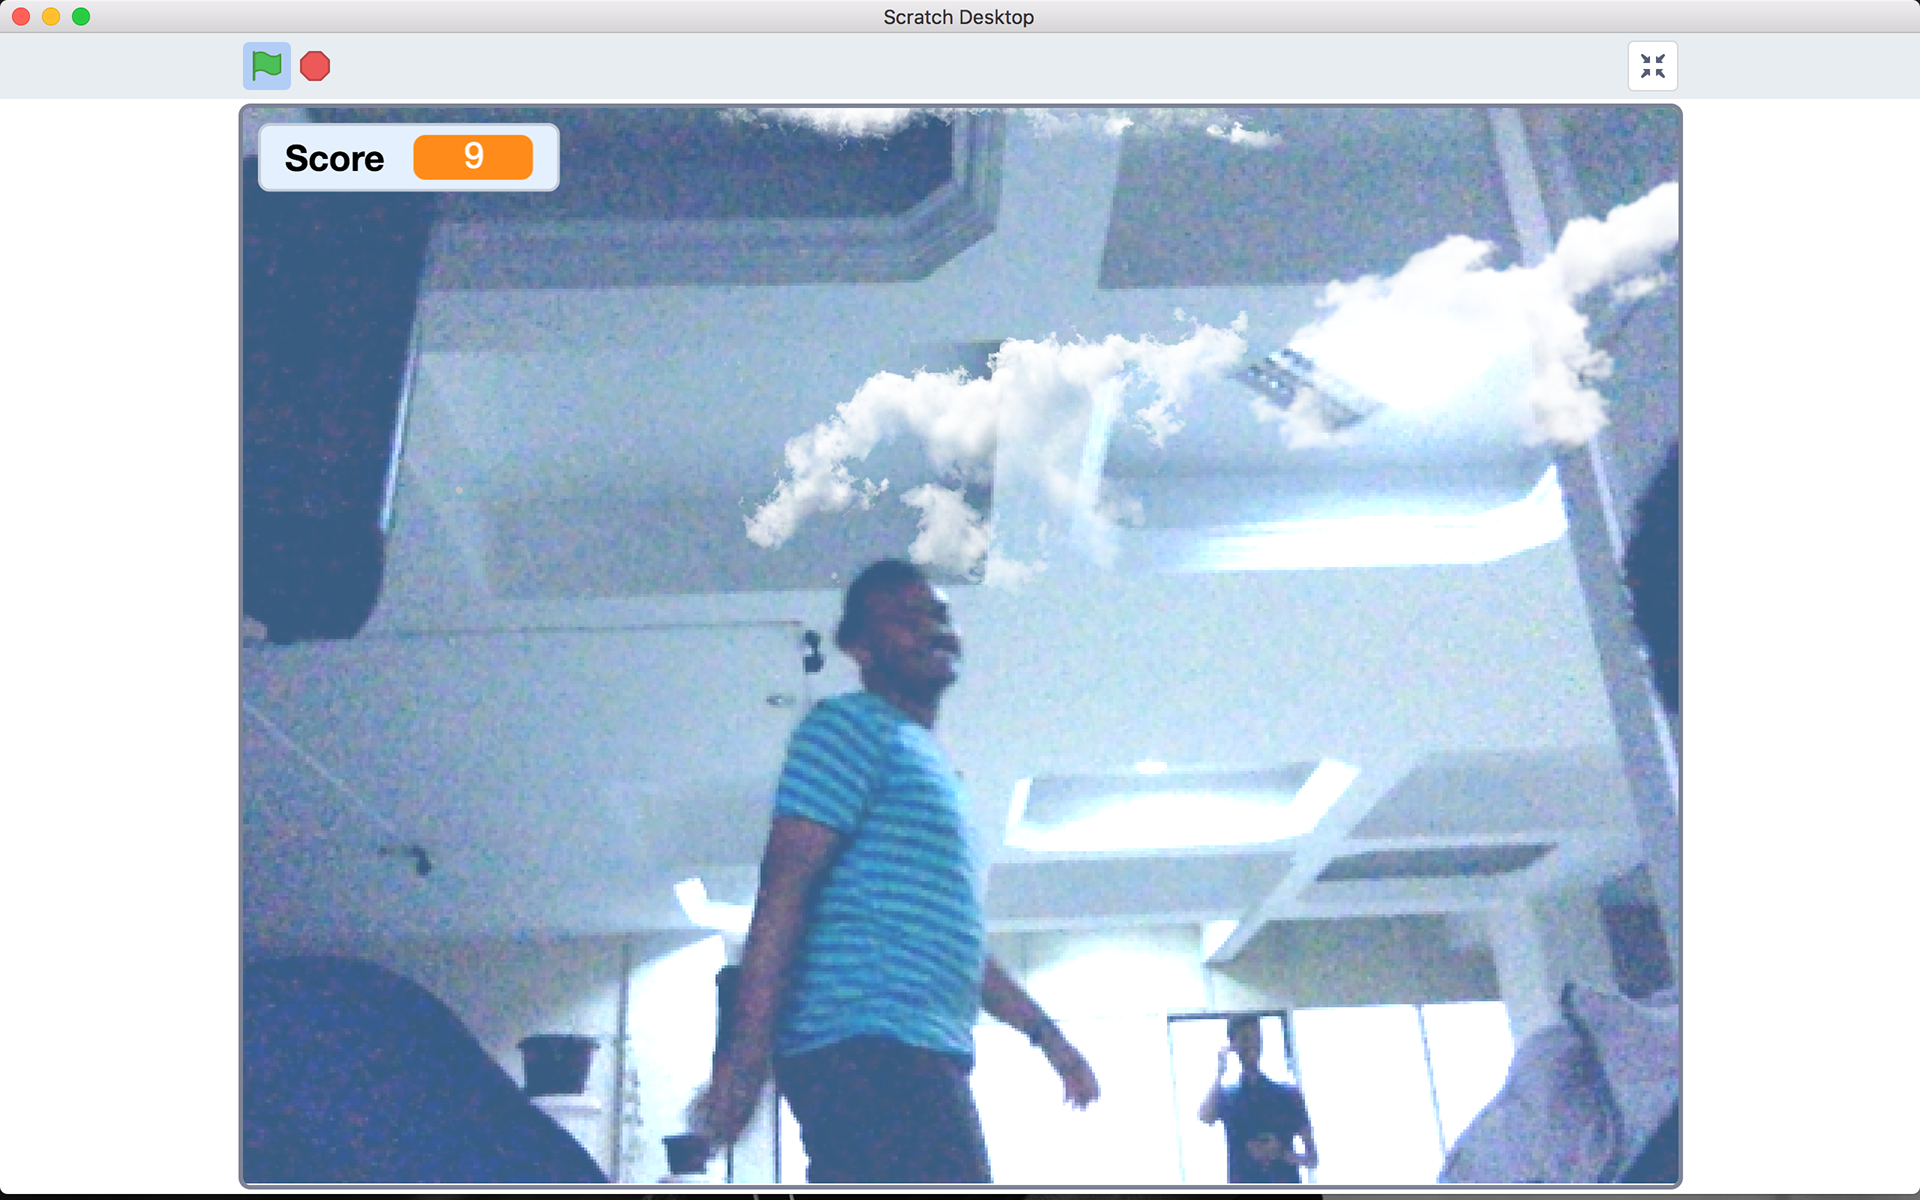Click the orange score value 9
The width and height of the screenshot is (1920, 1200).
(x=473, y=157)
